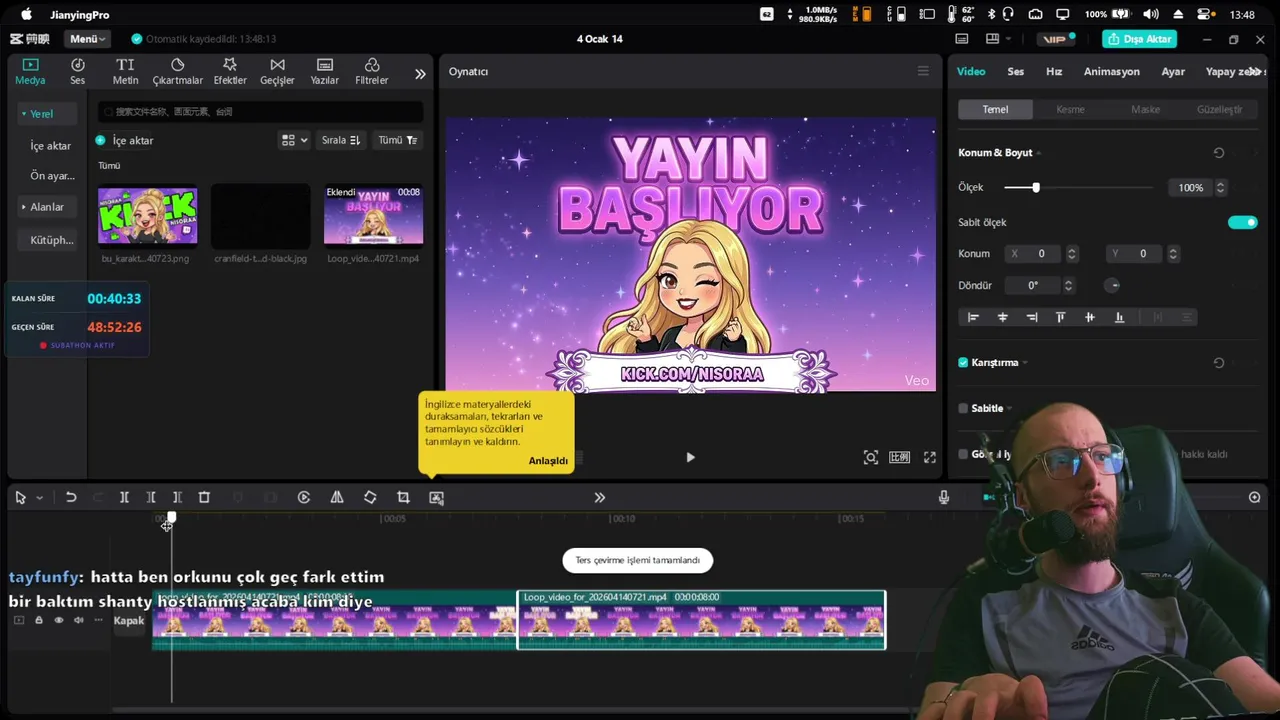Click the Dışa Aktar export button
The height and width of the screenshot is (720, 1280).
[x=1139, y=39]
